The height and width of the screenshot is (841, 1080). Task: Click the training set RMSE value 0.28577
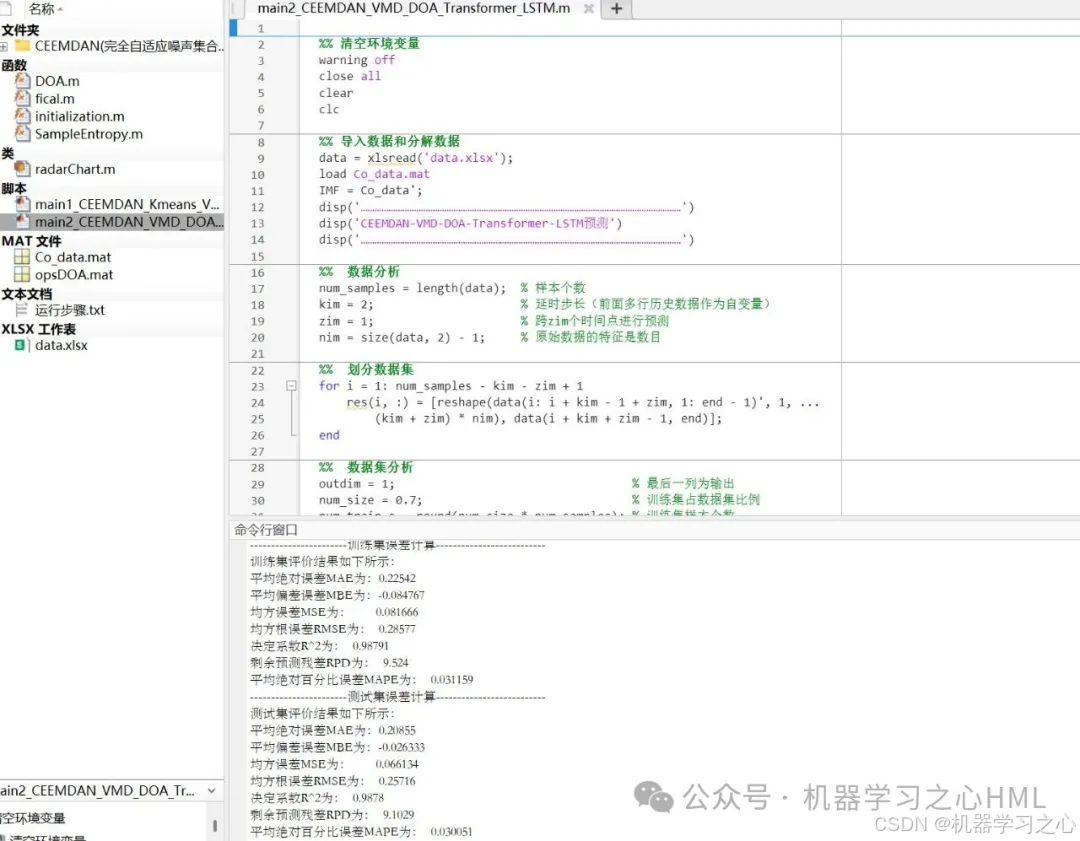coord(397,629)
